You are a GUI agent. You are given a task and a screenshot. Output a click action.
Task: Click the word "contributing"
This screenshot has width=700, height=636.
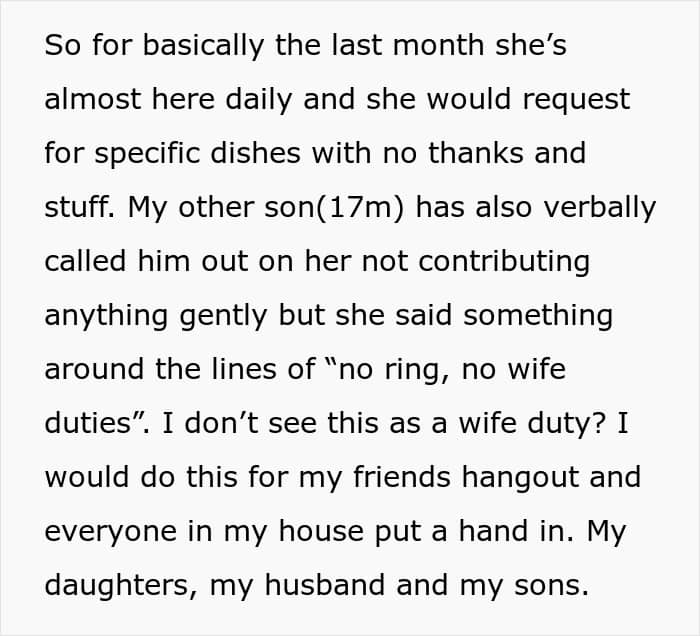pos(504,262)
